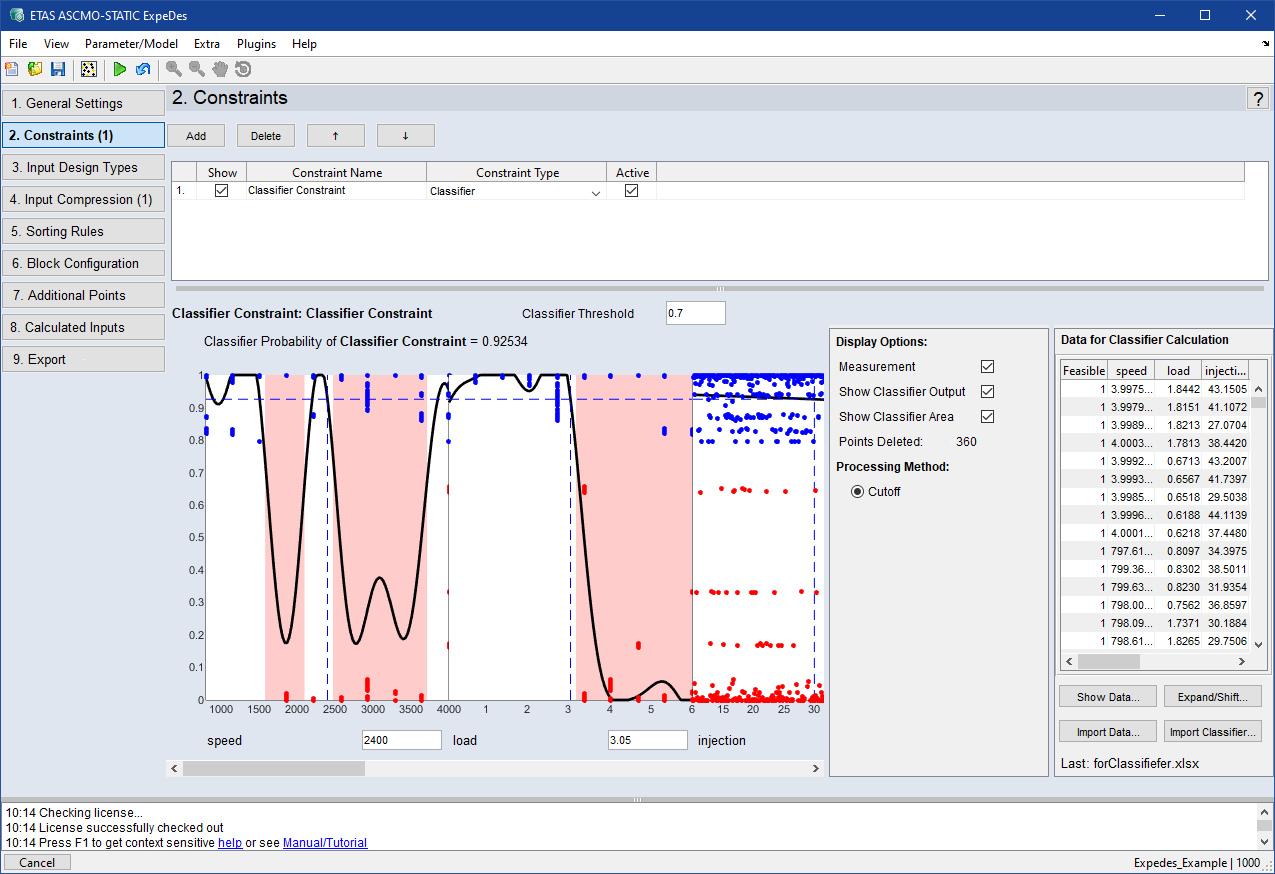Viewport: 1275px width, 874px height.
Task: Open the help question mark button
Action: point(1257,98)
